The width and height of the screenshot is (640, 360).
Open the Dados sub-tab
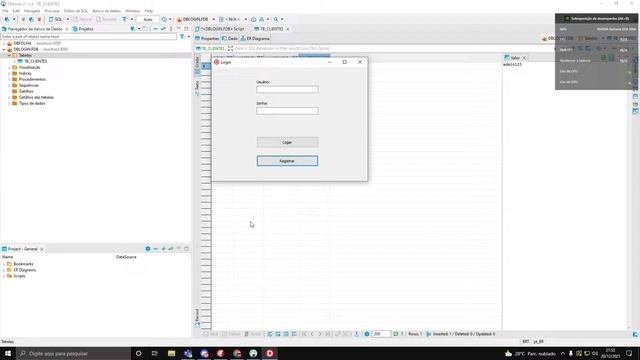(x=229, y=38)
